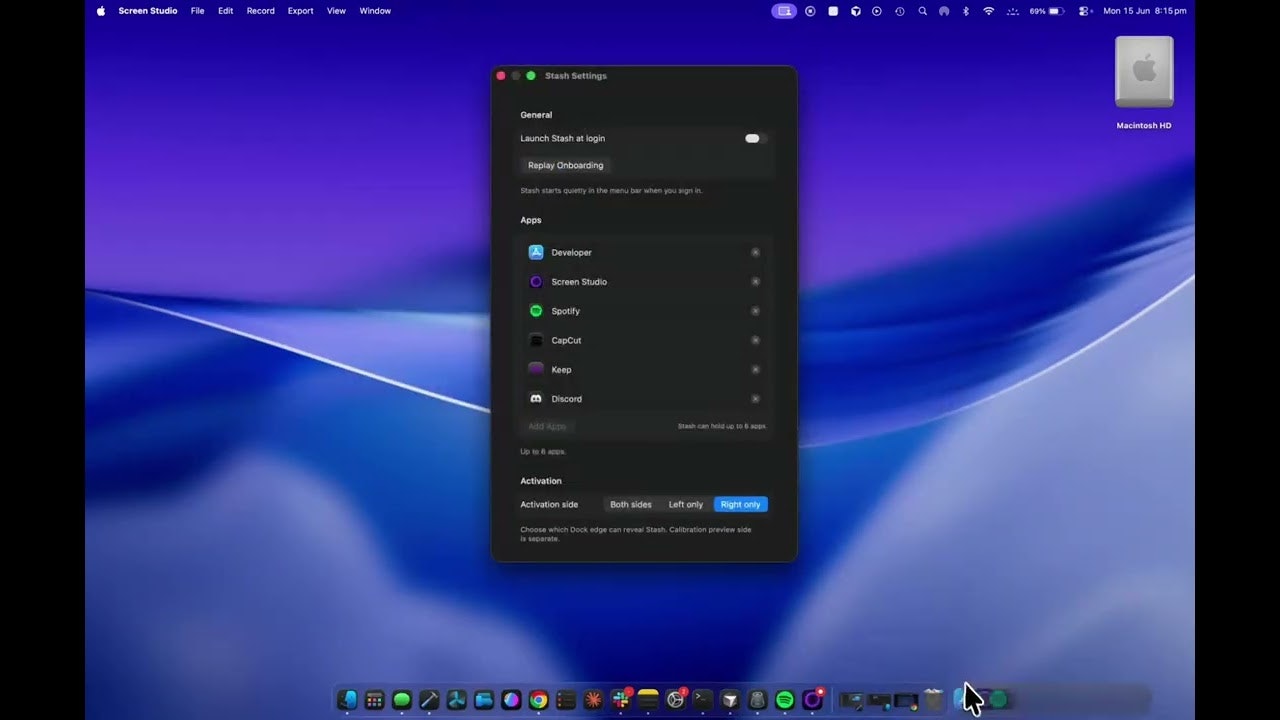Click the Macintosh HD desktop icon
Viewport: 1280px width, 720px height.
tap(1144, 84)
